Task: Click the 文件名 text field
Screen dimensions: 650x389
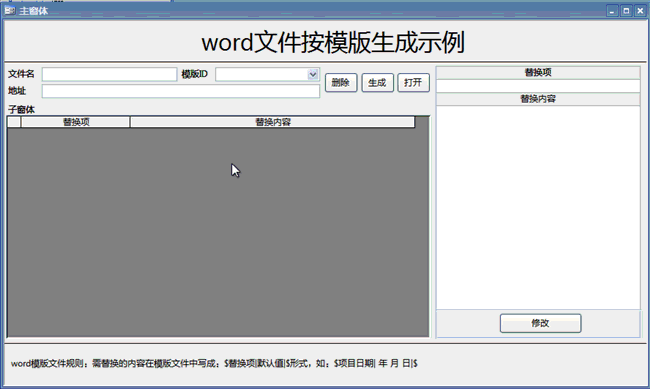Action: tap(109, 74)
